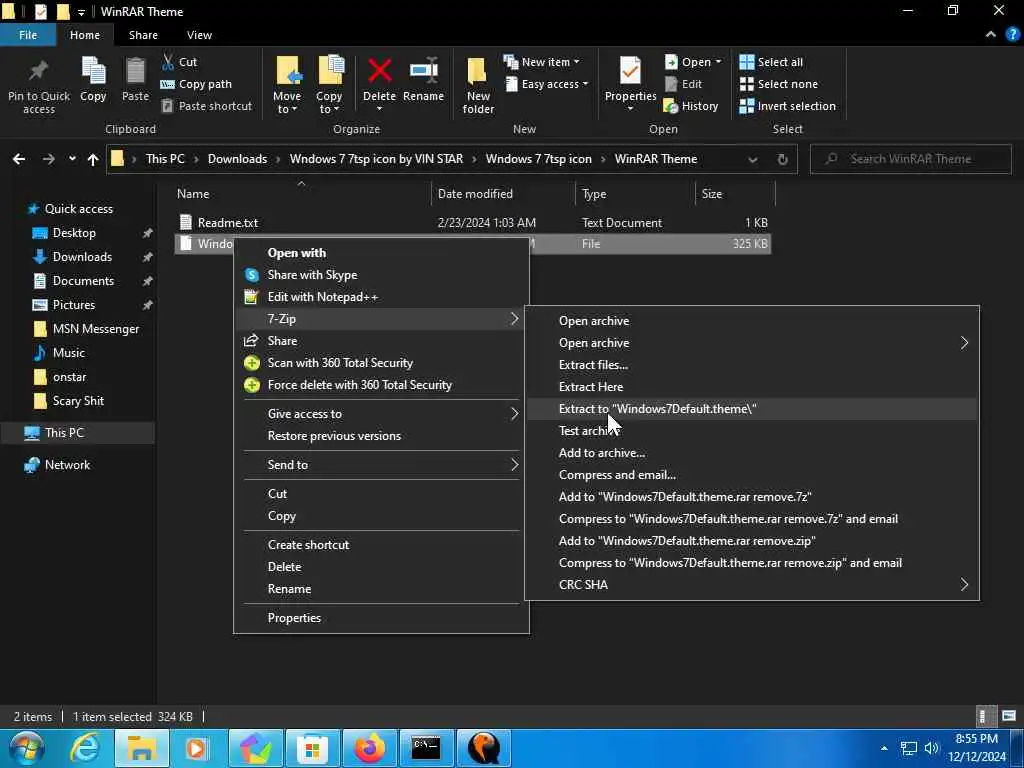Click Select all in ribbon
The width and height of the screenshot is (1024, 768).
pyautogui.click(x=771, y=62)
